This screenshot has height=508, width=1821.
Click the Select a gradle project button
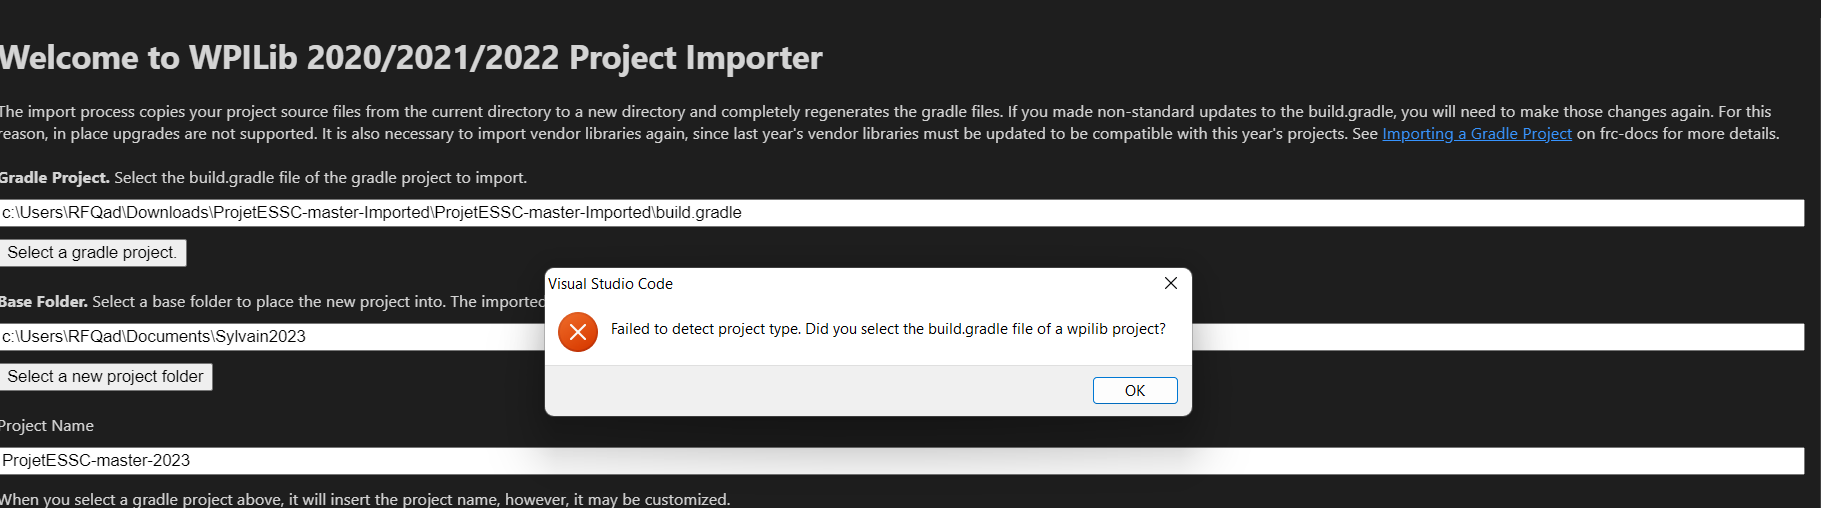pyautogui.click(x=92, y=252)
